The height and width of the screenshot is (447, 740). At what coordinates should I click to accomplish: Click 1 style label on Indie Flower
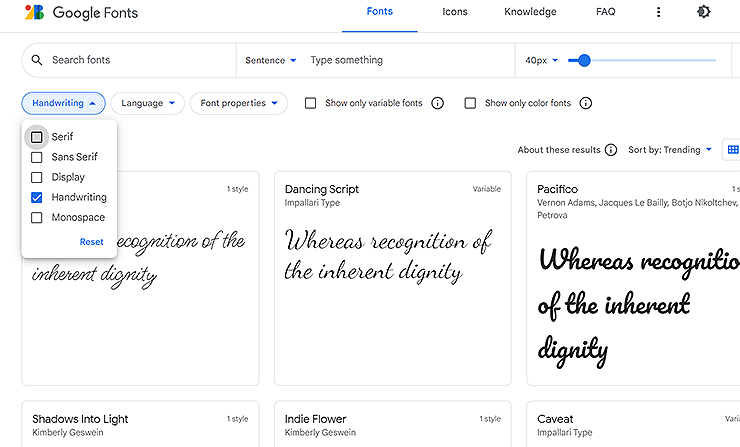click(490, 419)
